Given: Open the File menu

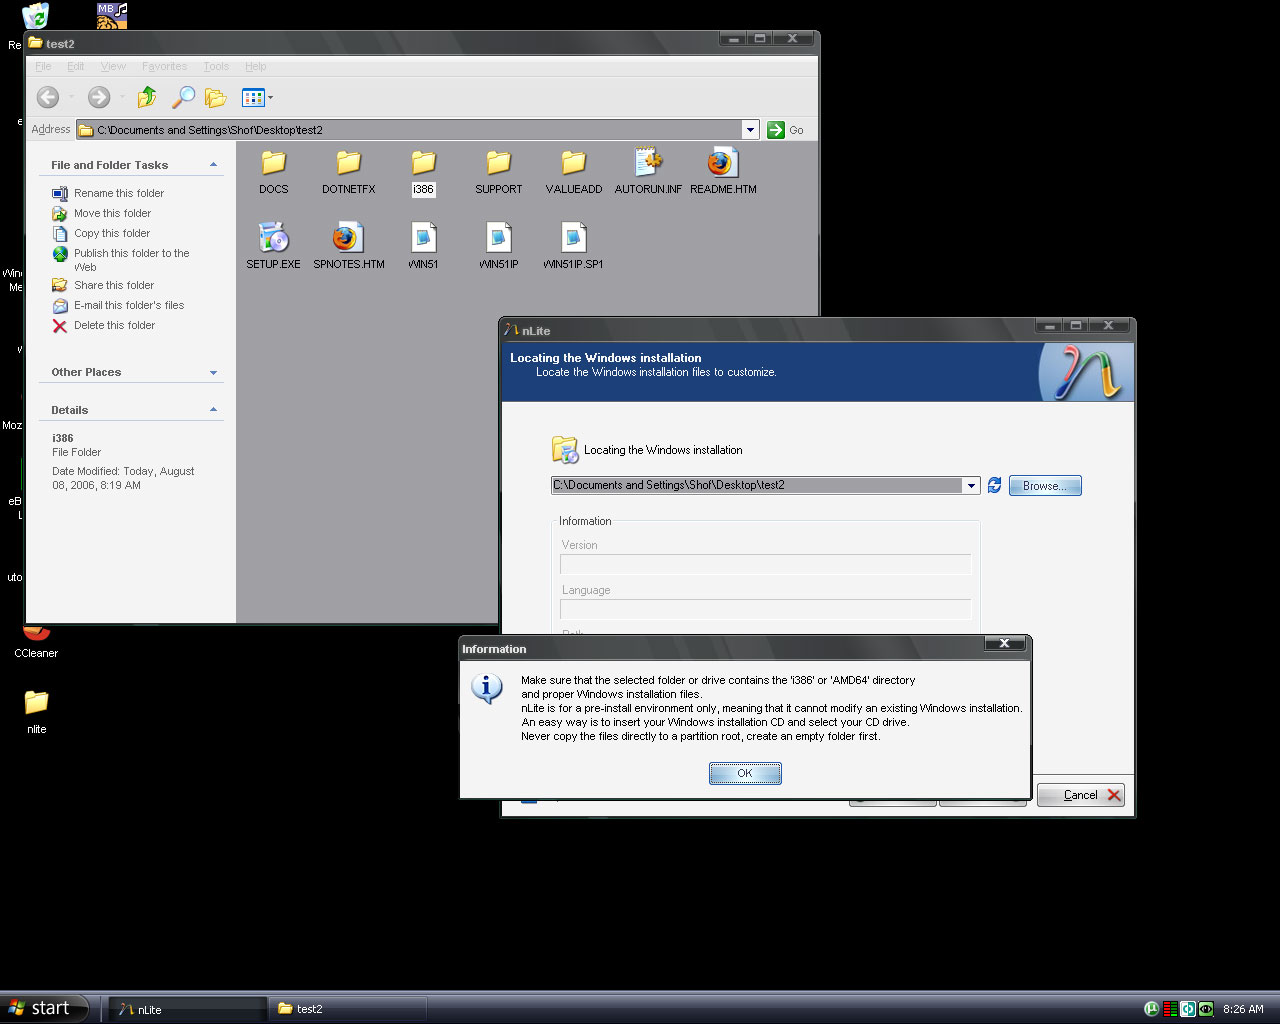Looking at the screenshot, I should pyautogui.click(x=43, y=66).
